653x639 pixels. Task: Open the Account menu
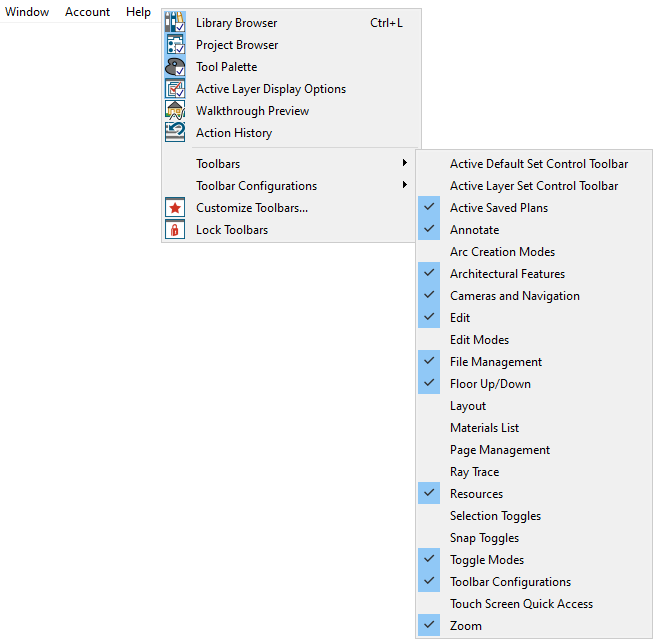pyautogui.click(x=87, y=12)
